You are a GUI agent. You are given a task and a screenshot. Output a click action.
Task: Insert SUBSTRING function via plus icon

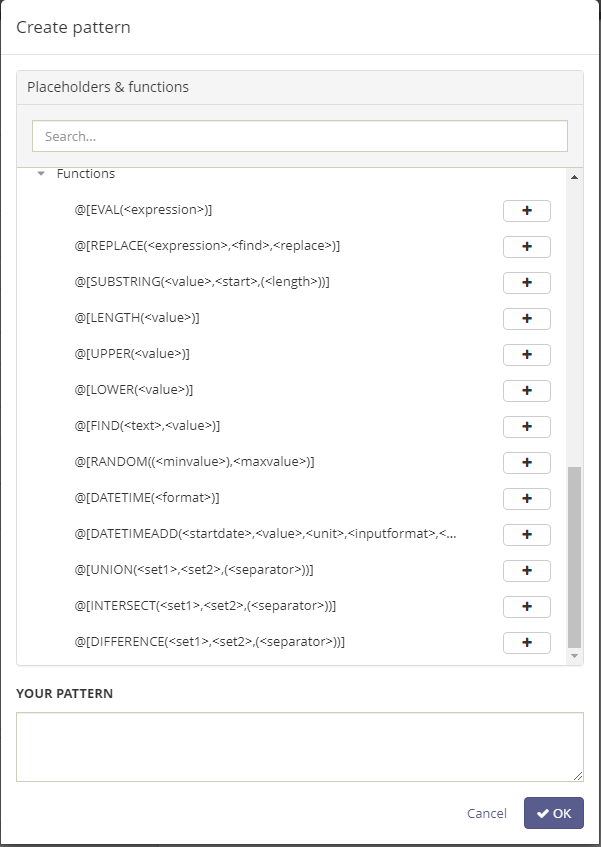tap(526, 283)
